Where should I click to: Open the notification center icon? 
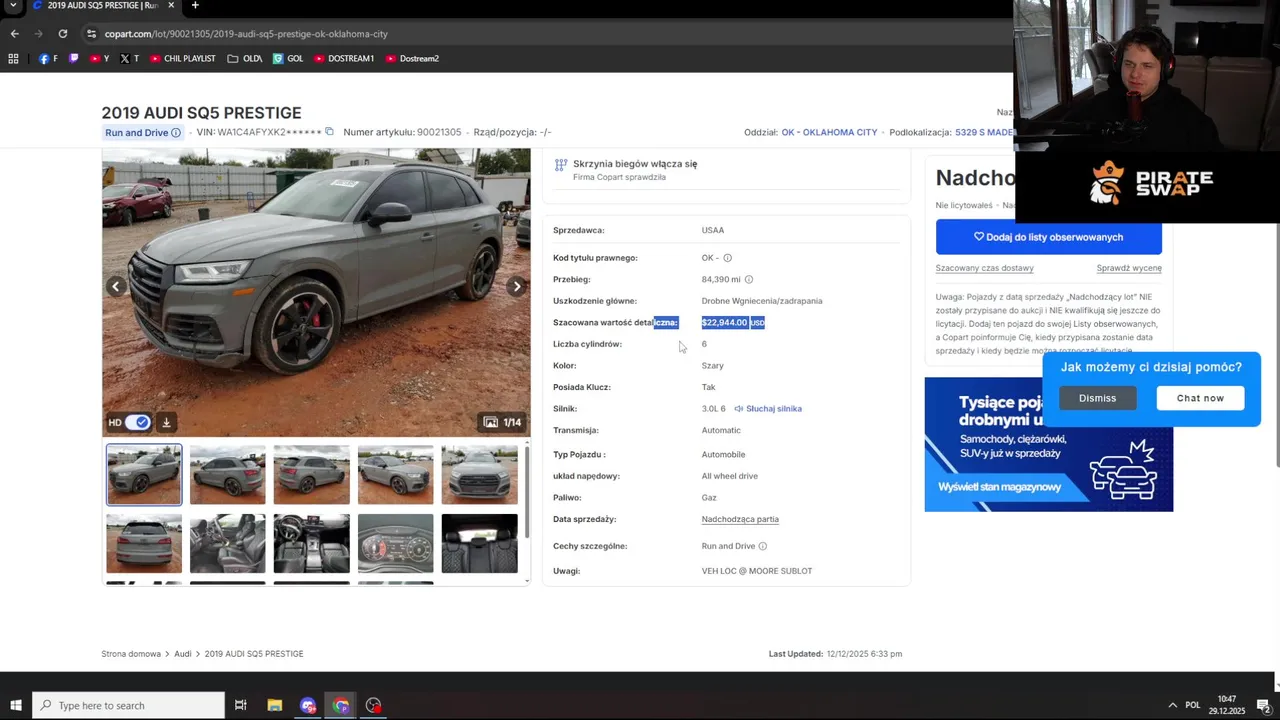tap(1264, 705)
